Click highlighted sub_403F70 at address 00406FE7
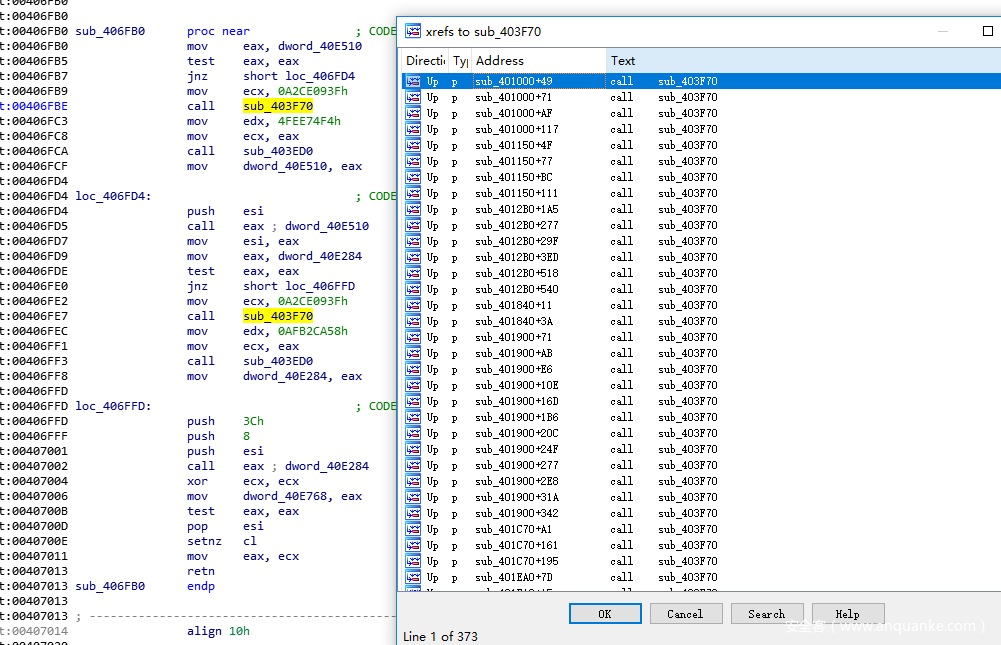1001x645 pixels. [278, 316]
